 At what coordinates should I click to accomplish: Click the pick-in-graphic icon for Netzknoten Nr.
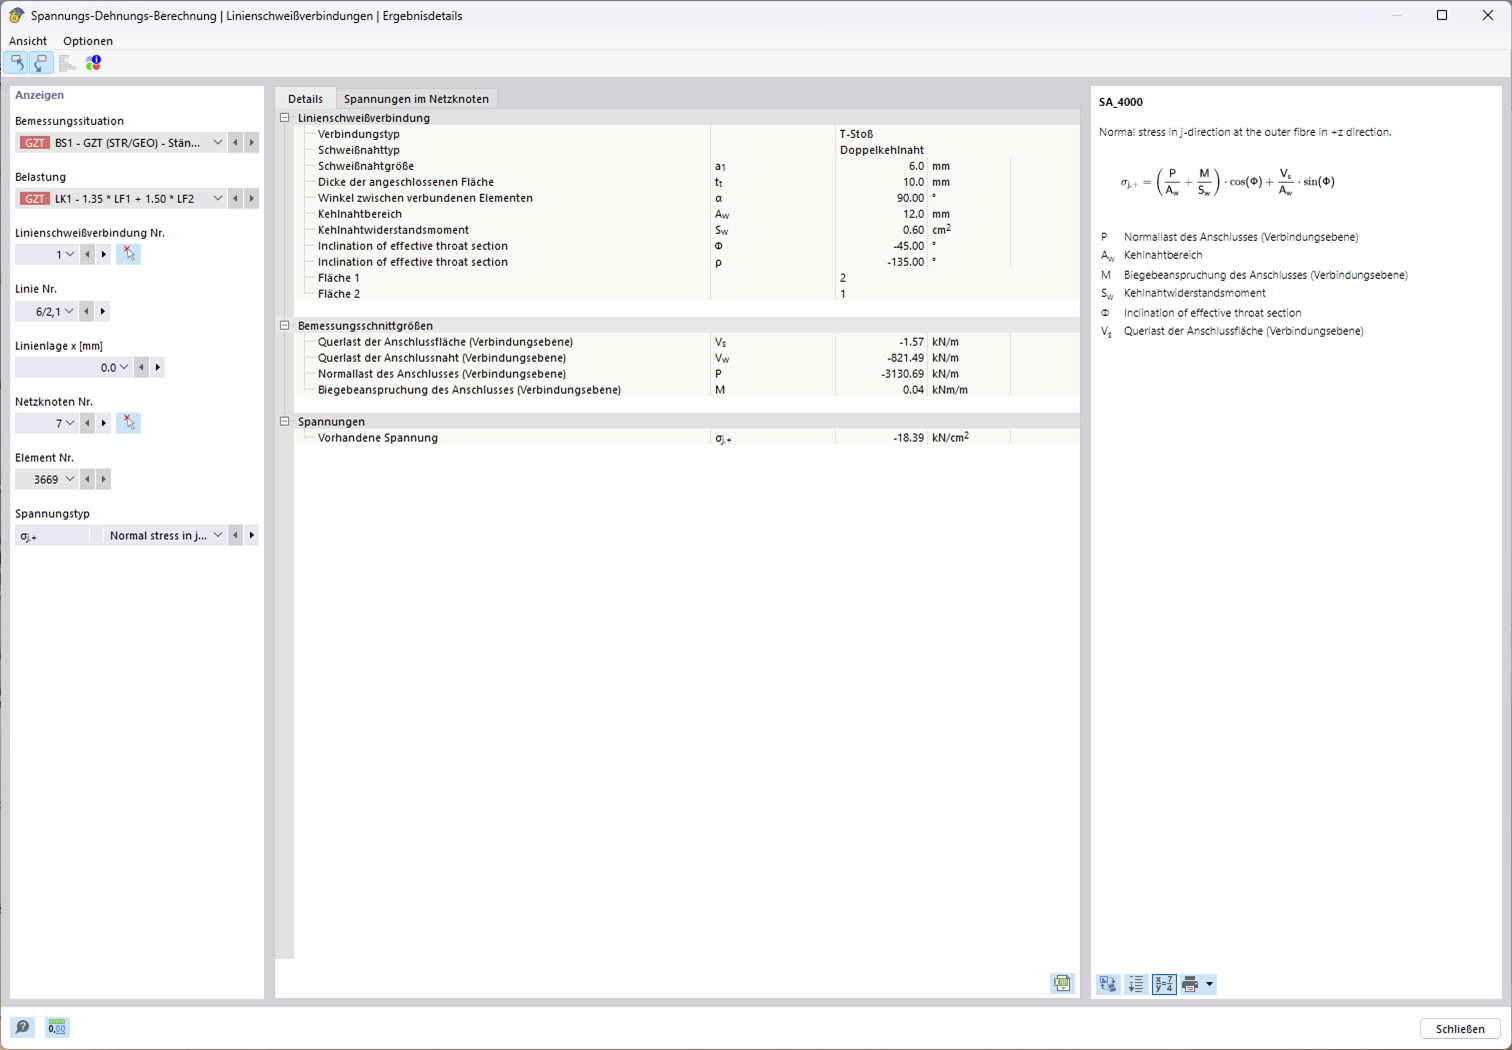pyautogui.click(x=128, y=424)
